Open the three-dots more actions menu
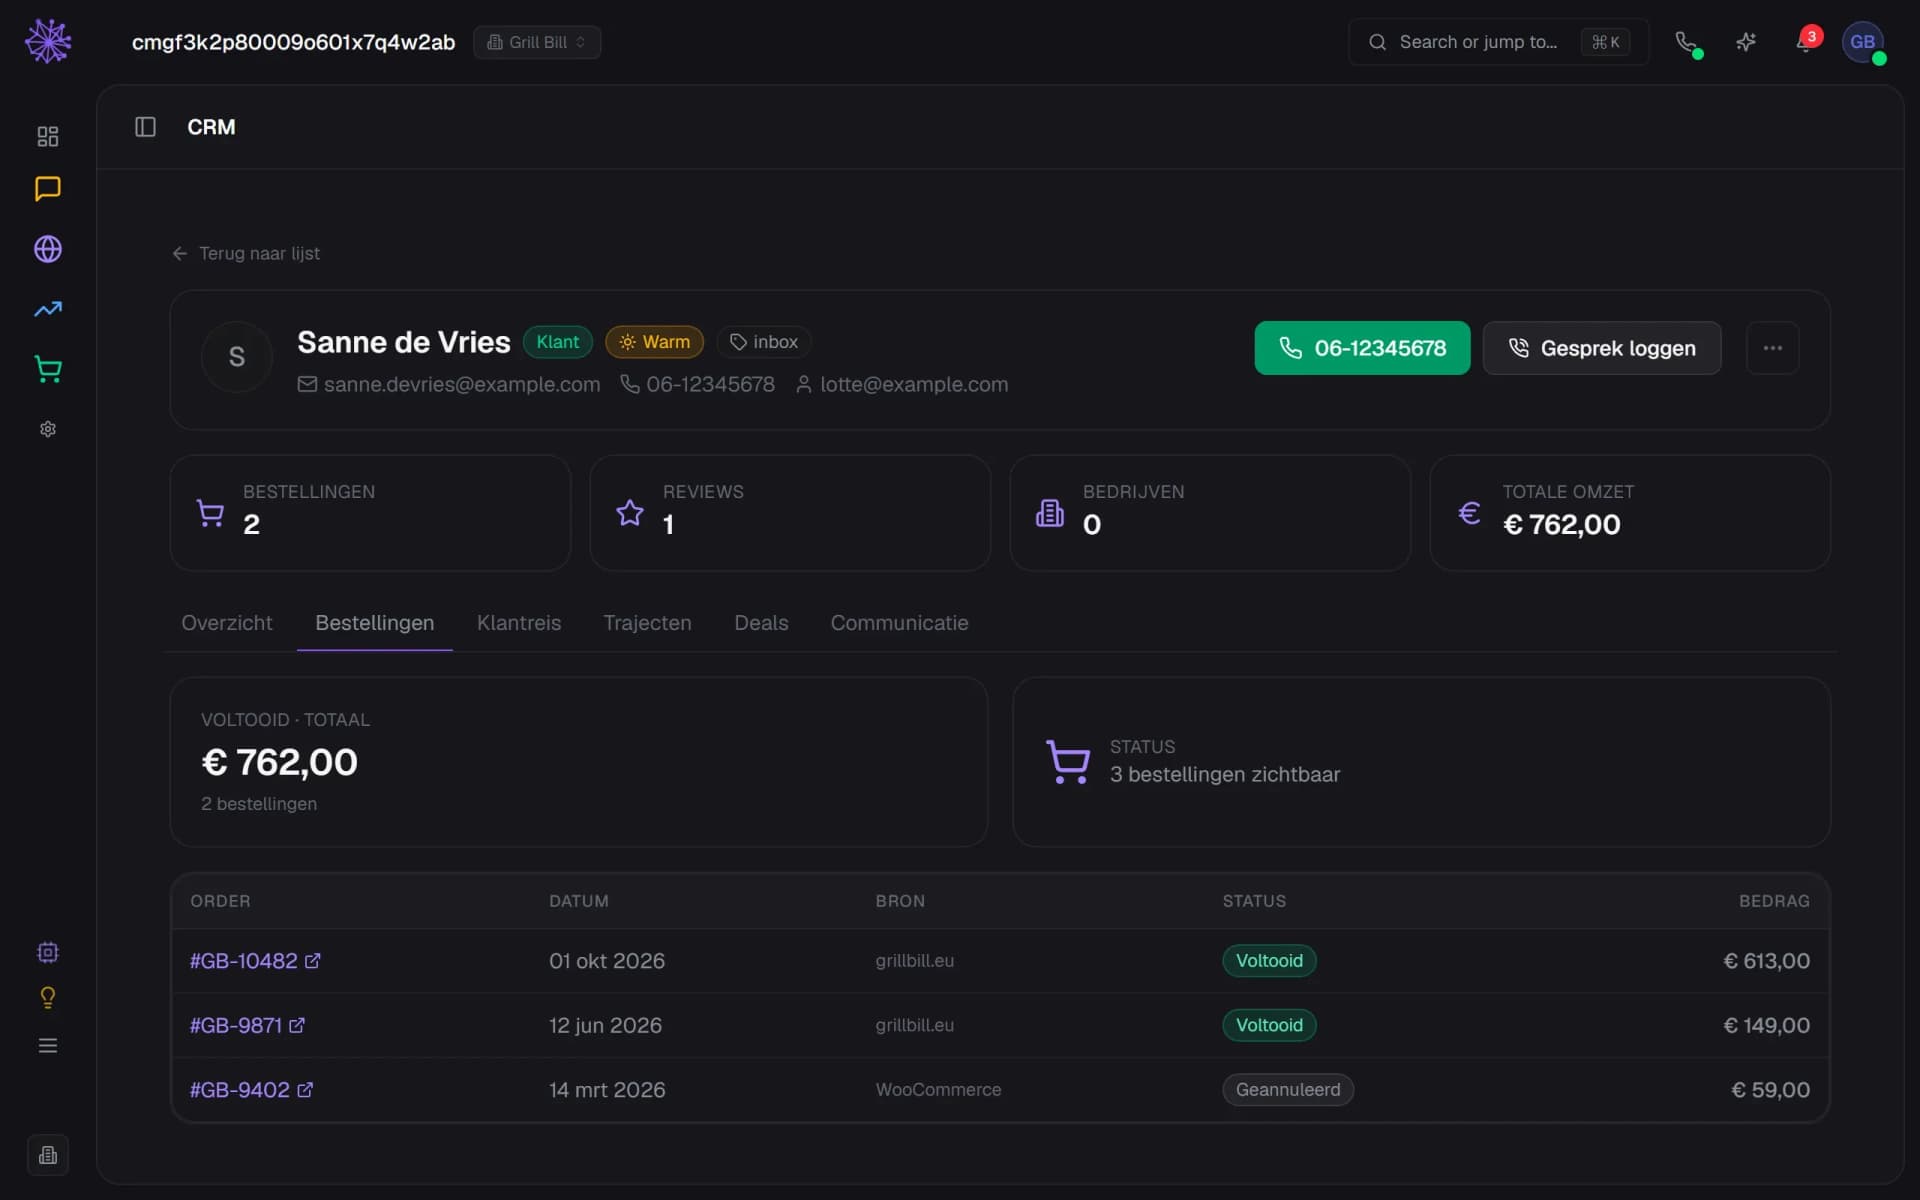Image resolution: width=1920 pixels, height=1200 pixels. [x=1772, y=348]
